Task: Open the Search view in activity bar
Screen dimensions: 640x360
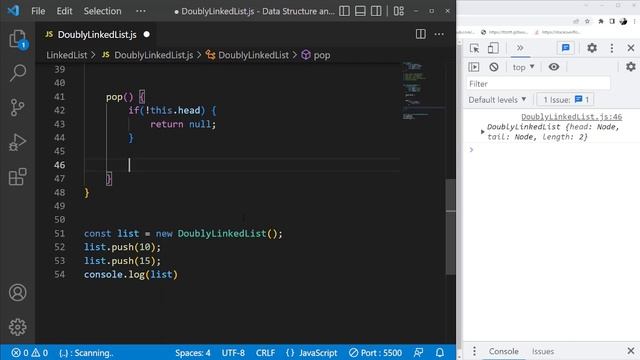Action: click(x=18, y=73)
